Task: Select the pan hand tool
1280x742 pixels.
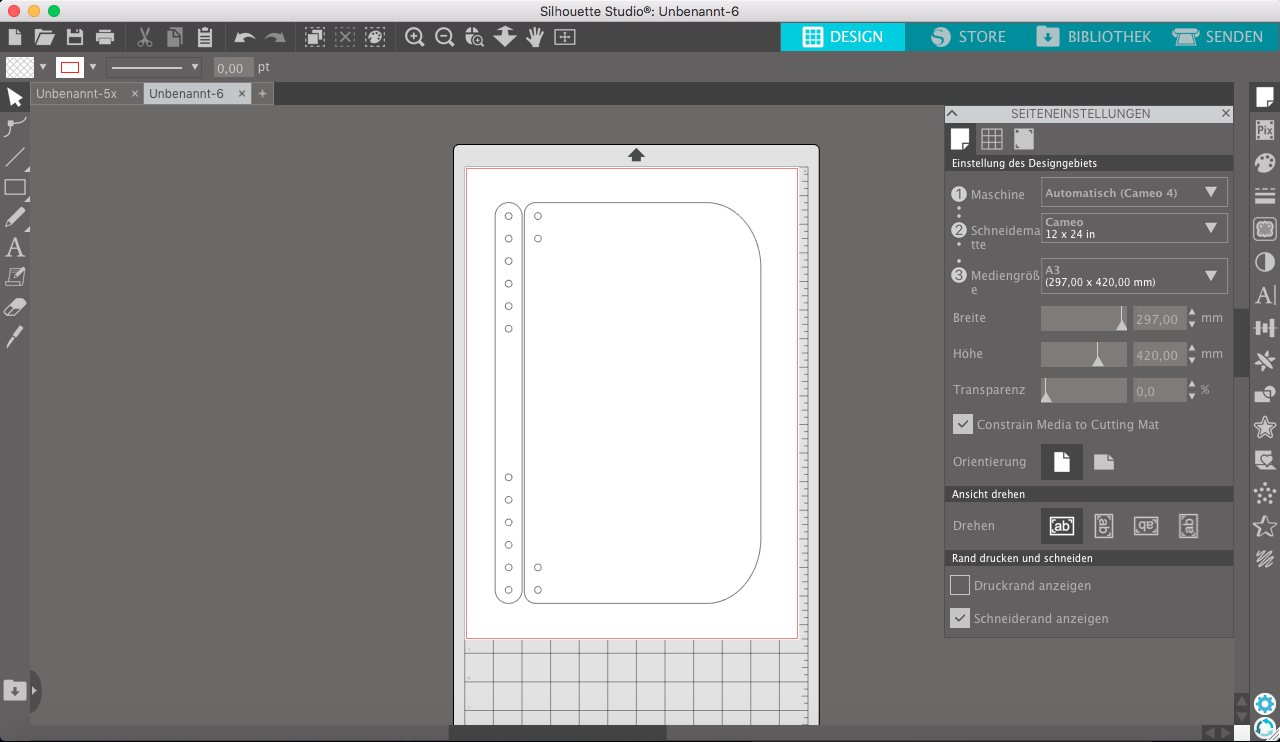Action: [x=535, y=37]
